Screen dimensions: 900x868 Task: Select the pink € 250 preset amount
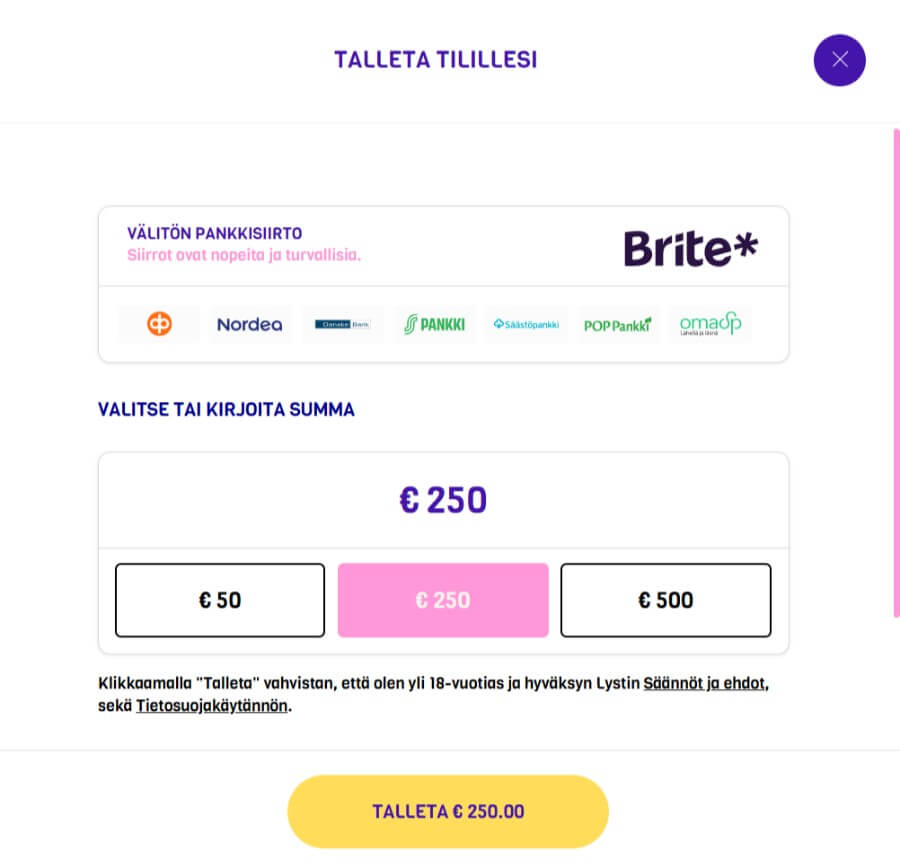[x=443, y=600]
